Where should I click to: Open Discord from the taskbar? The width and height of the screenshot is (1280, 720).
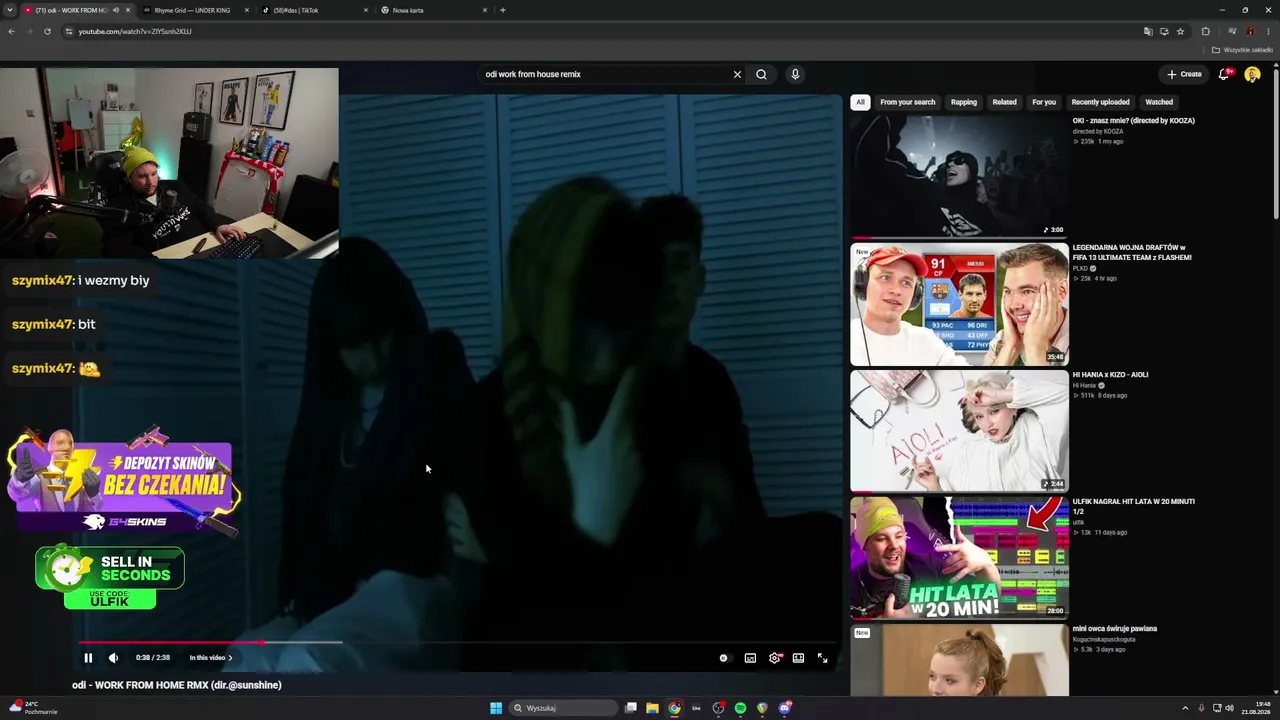click(785, 708)
